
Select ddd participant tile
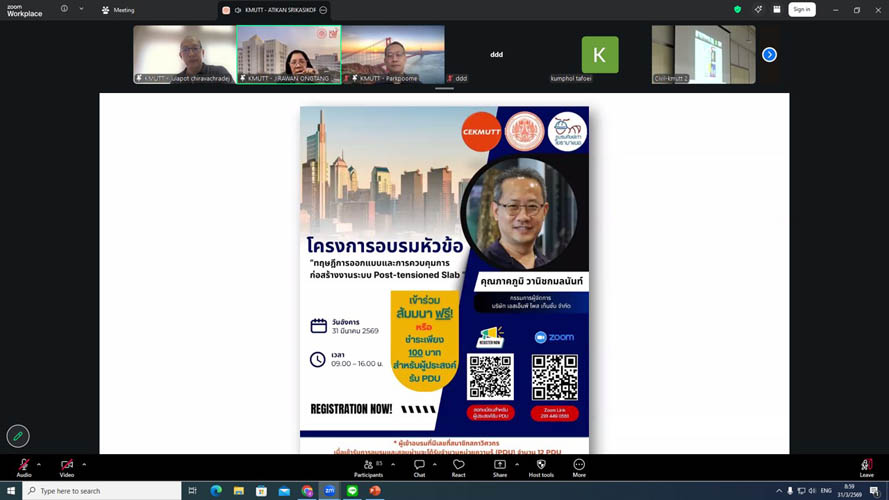tap(497, 54)
